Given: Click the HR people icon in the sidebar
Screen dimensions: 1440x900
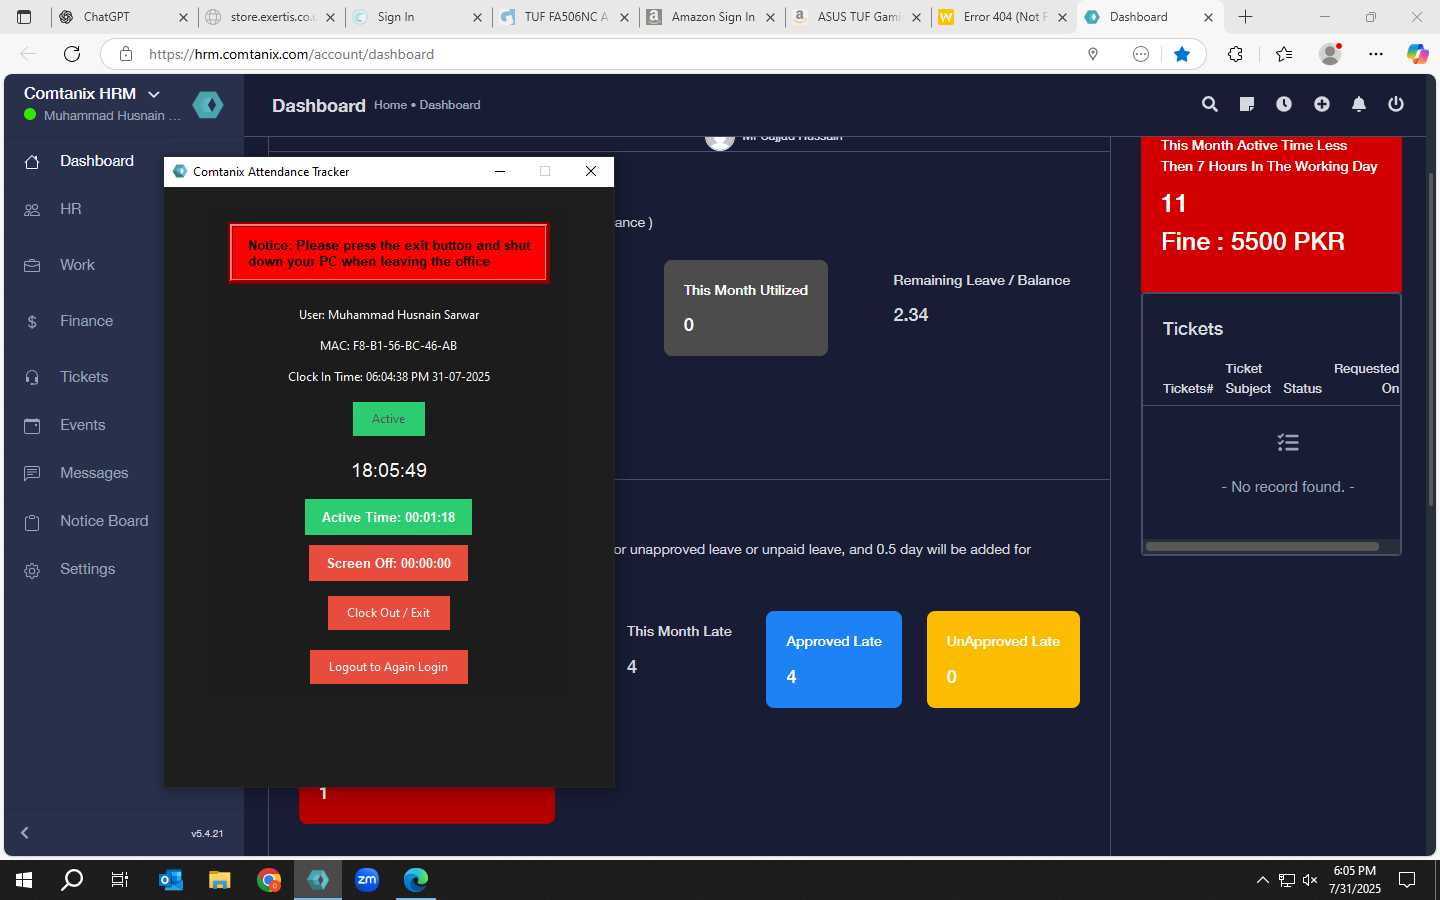Looking at the screenshot, I should coord(32,210).
